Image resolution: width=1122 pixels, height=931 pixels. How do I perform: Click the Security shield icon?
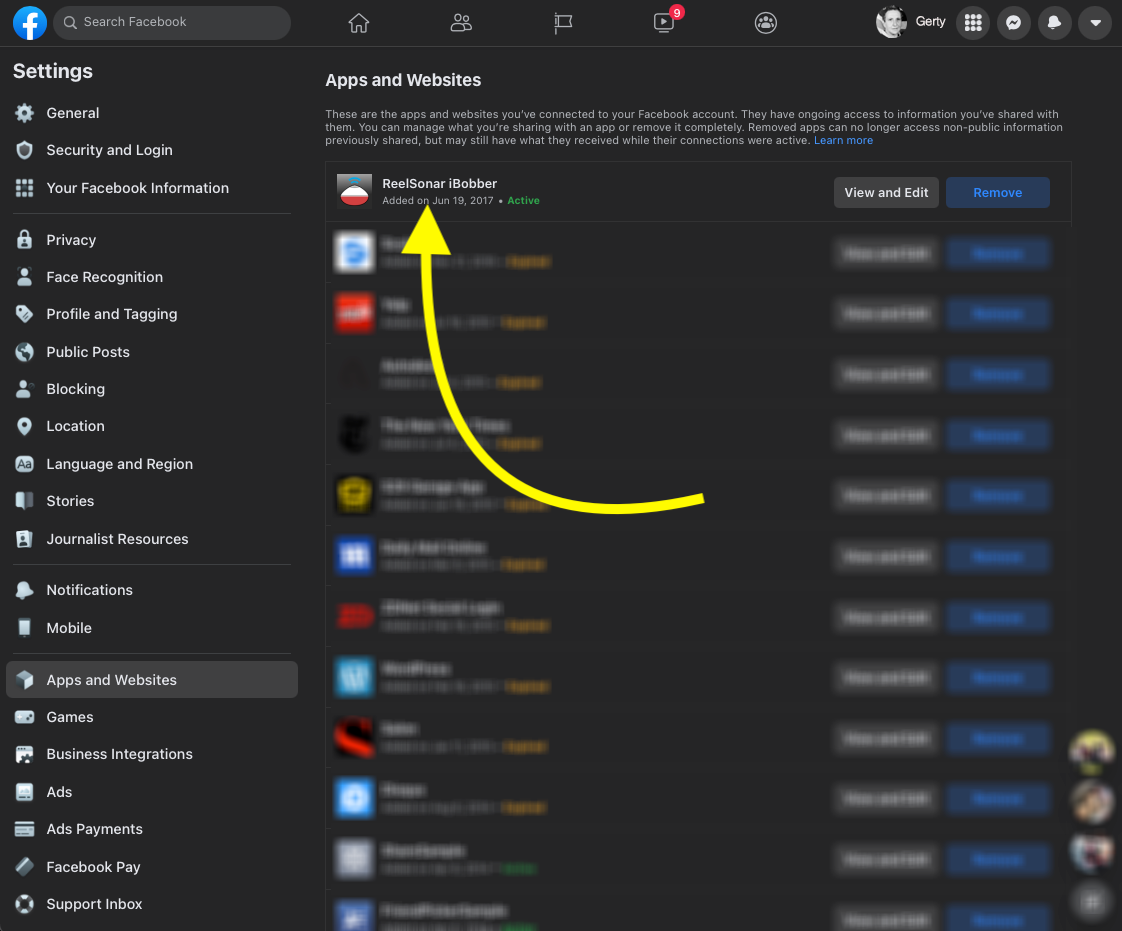click(x=24, y=150)
